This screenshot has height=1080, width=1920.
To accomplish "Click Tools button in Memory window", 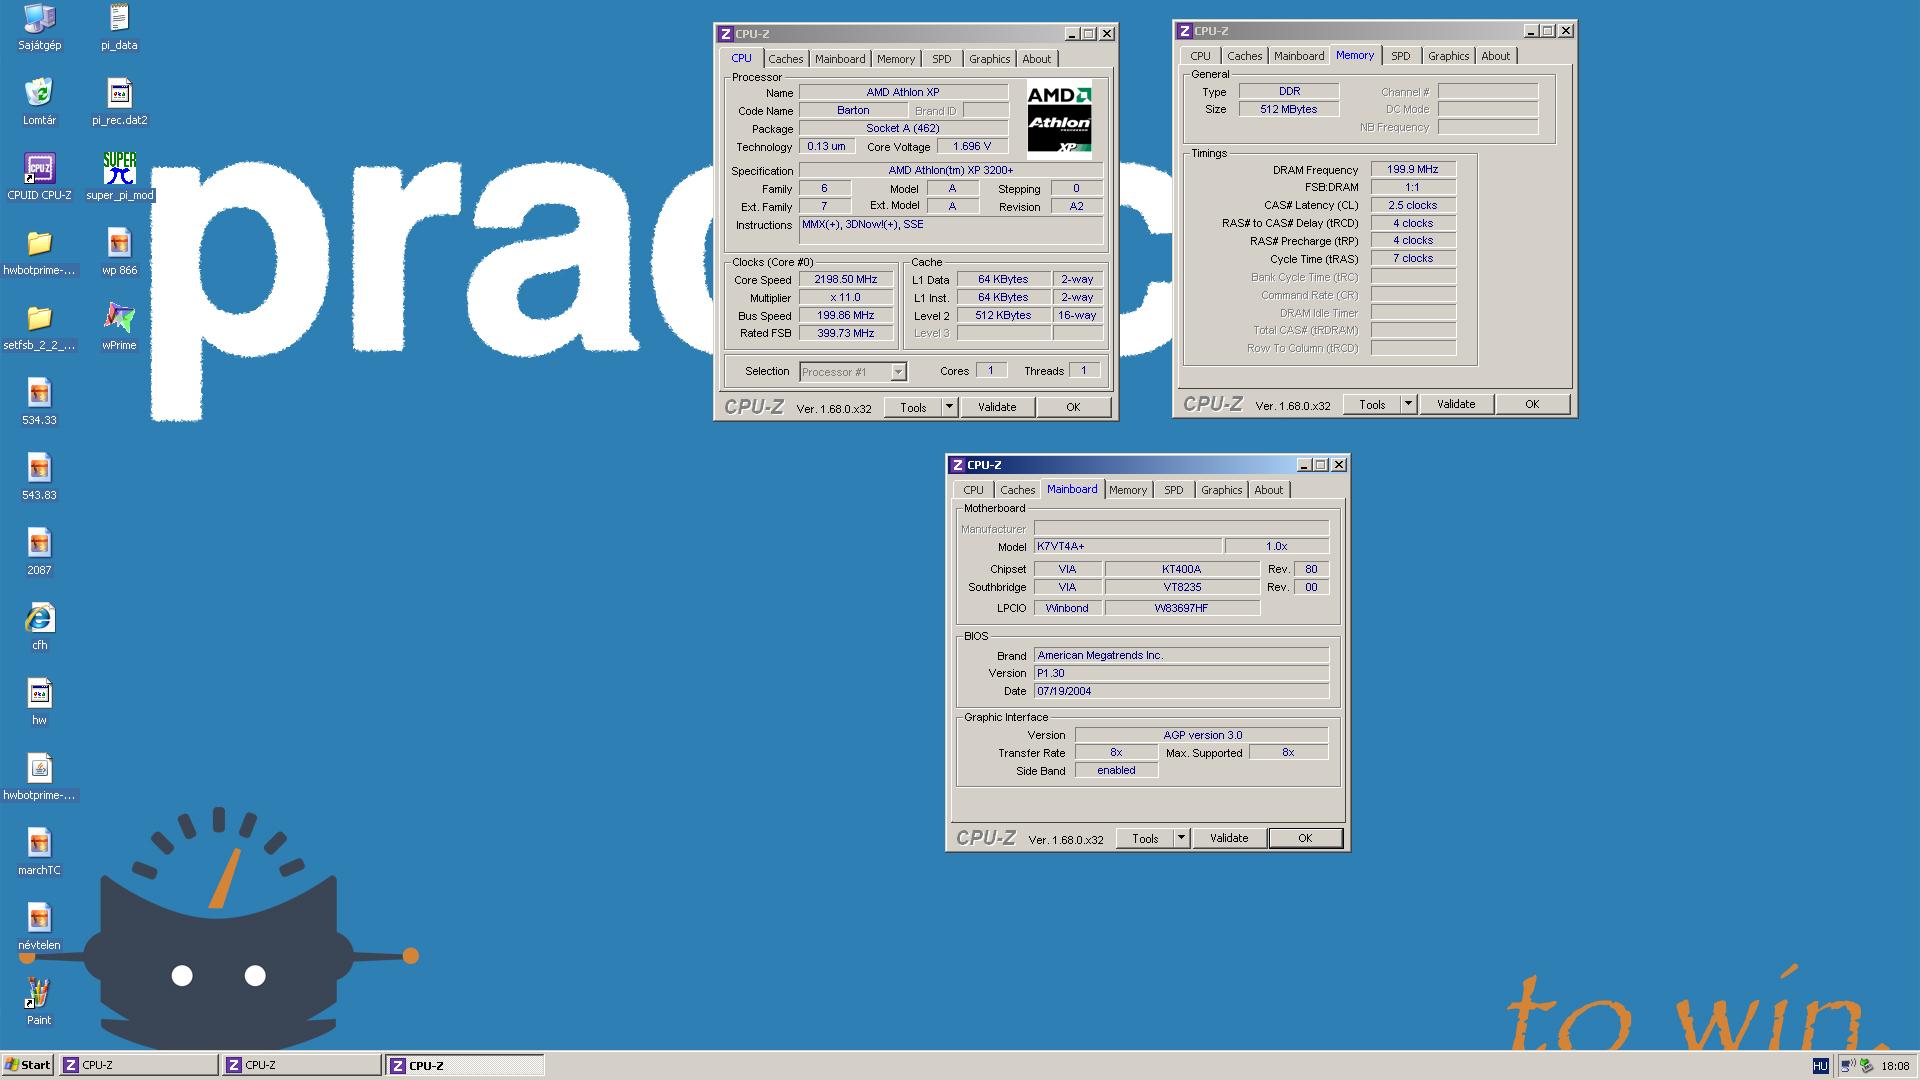I will click(1372, 404).
